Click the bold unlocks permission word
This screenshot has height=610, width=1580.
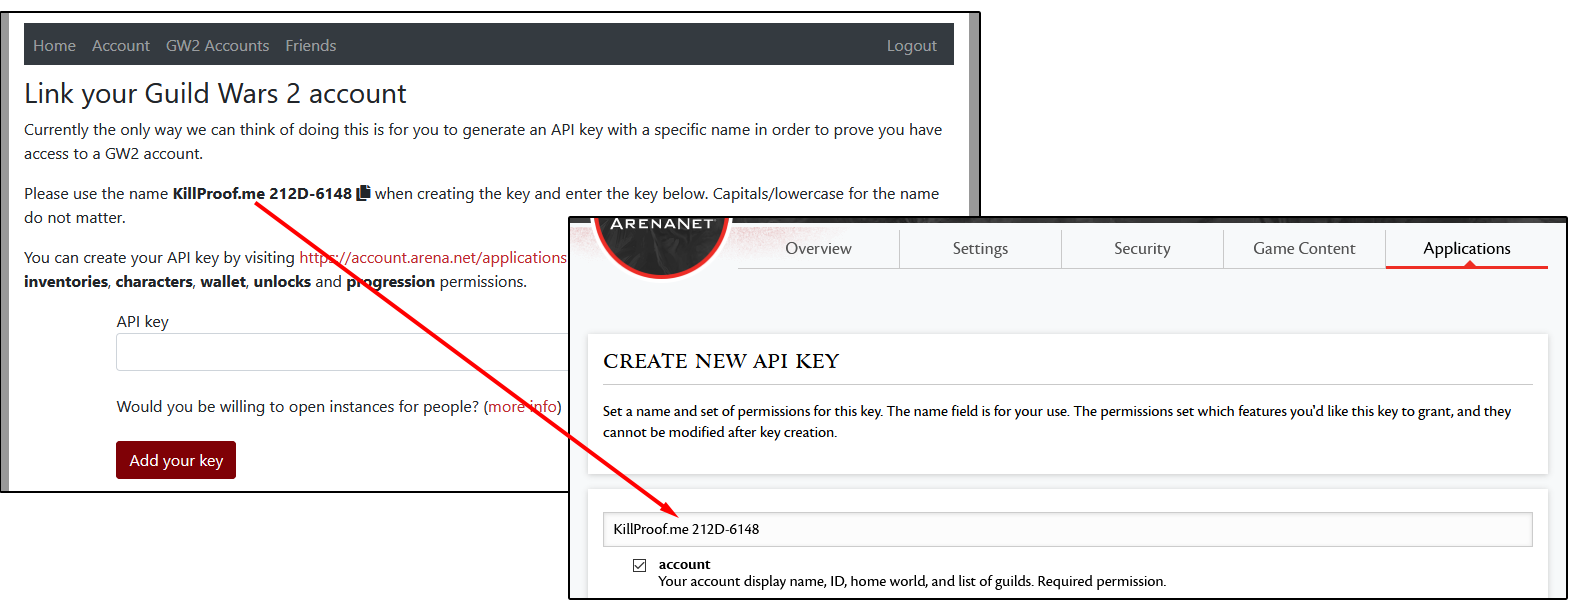point(282,282)
